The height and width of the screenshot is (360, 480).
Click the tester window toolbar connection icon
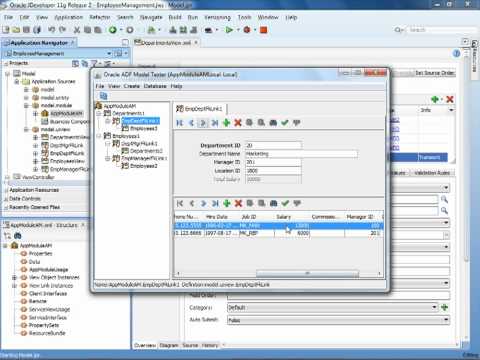coord(103,96)
